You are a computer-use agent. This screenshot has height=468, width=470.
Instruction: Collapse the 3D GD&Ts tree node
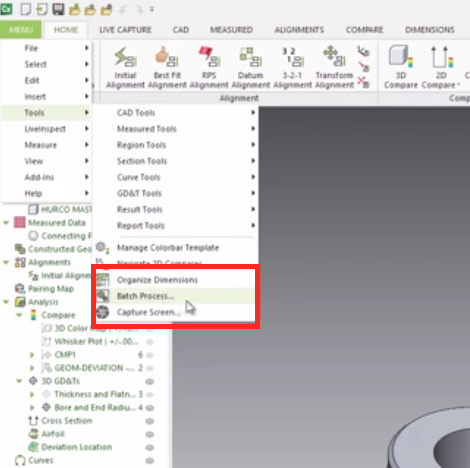tap(19, 381)
